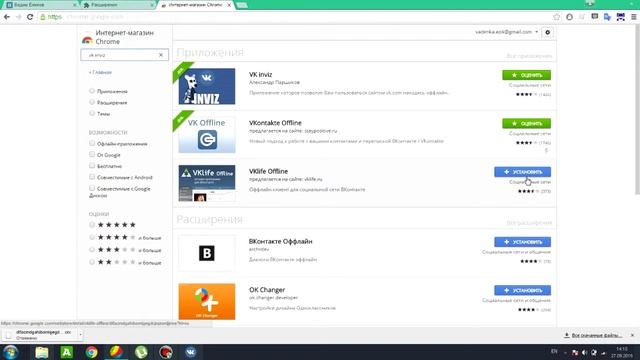Clear the search field with X
640x360 pixels.
(161, 55)
